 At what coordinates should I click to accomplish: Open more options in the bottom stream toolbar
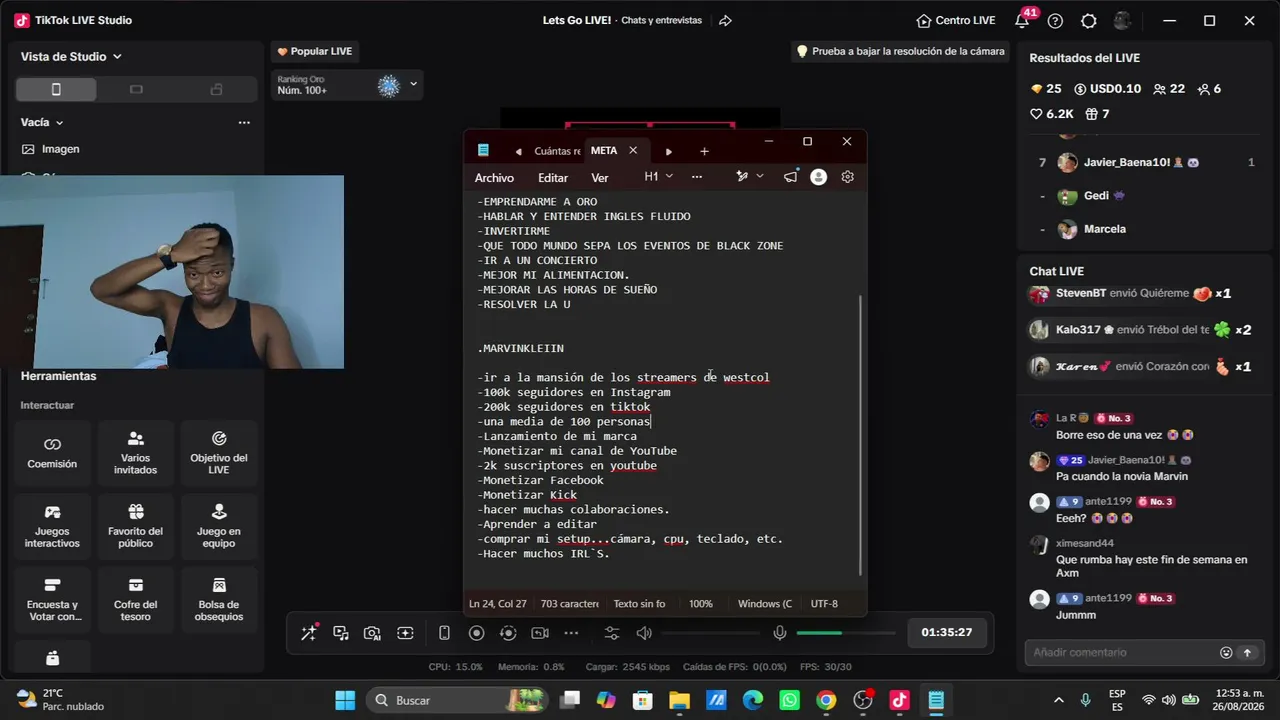click(x=571, y=633)
